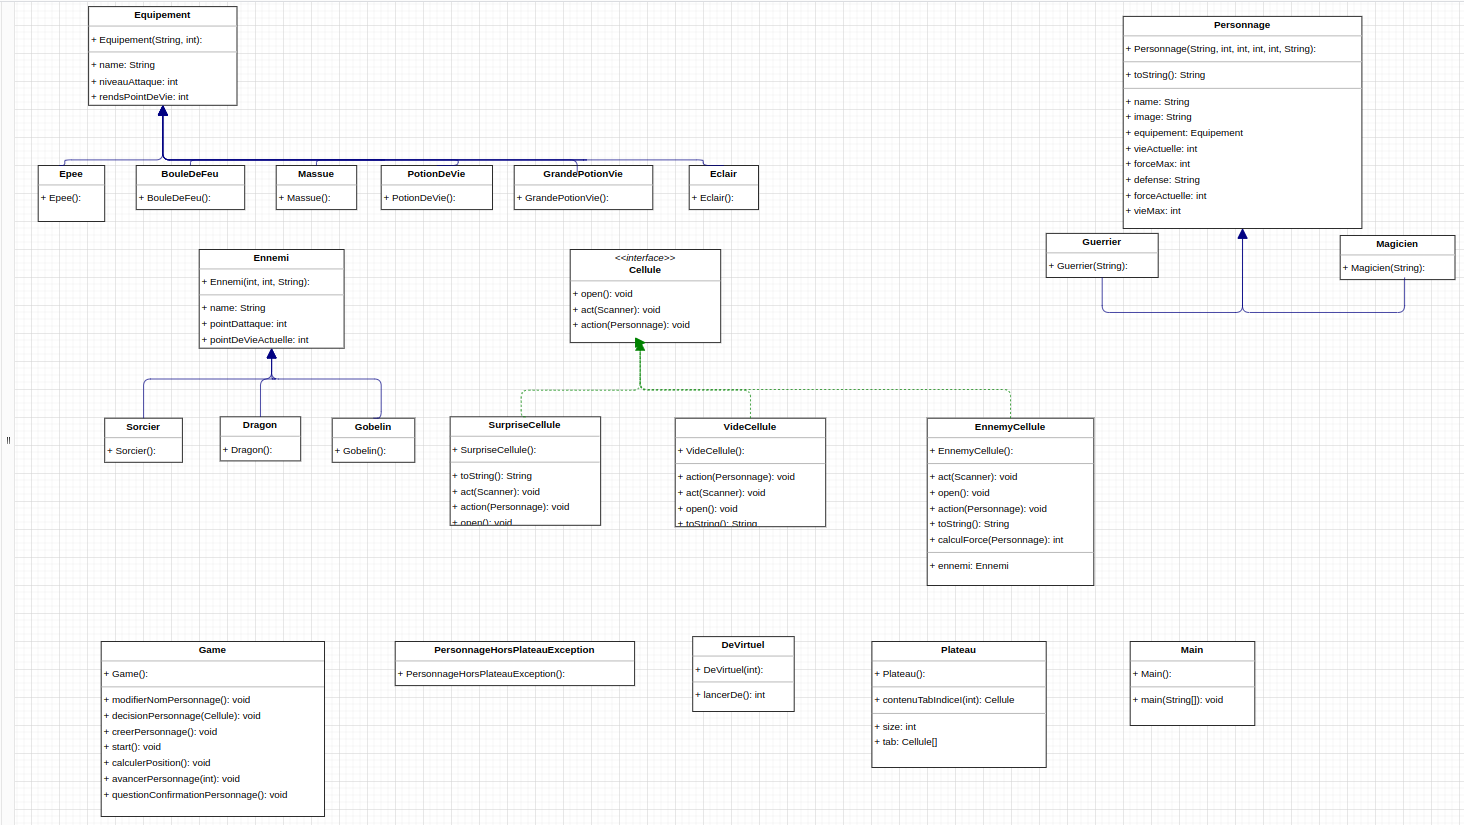Select the BouleDeFeu class
Viewport: 1464px width, 825px height.
pyautogui.click(x=190, y=188)
